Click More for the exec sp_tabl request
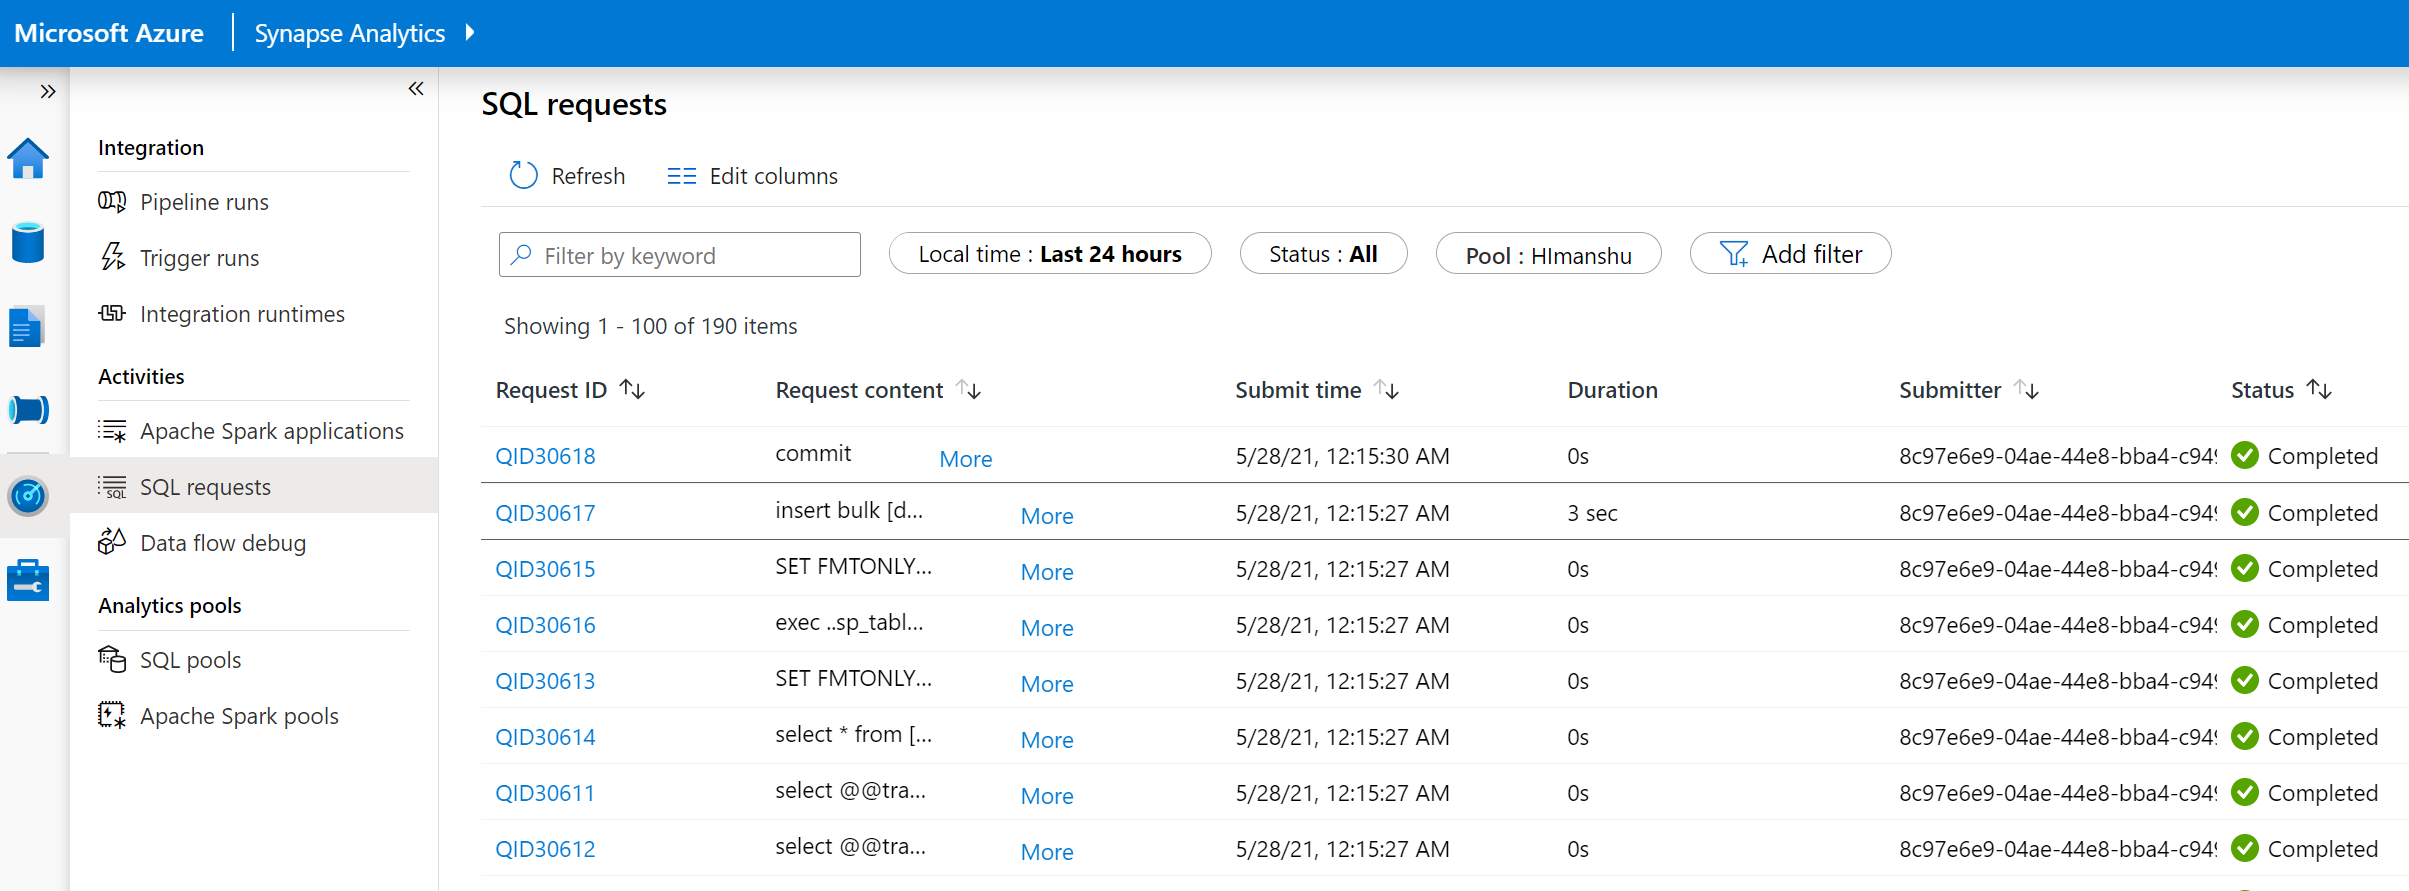The width and height of the screenshot is (2409, 891). (1047, 628)
